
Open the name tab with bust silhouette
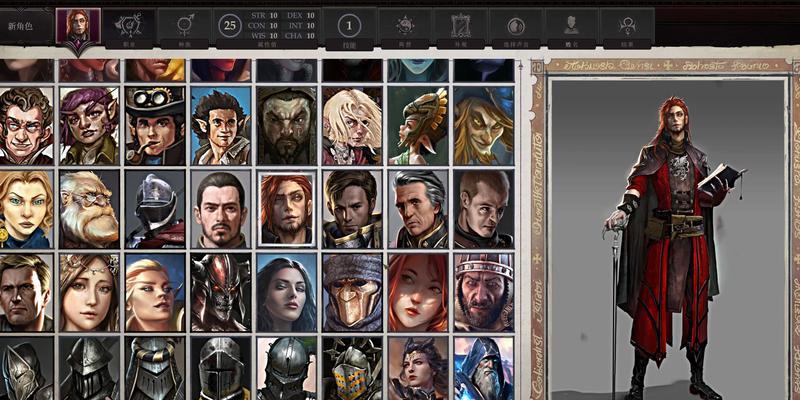[x=571, y=28]
